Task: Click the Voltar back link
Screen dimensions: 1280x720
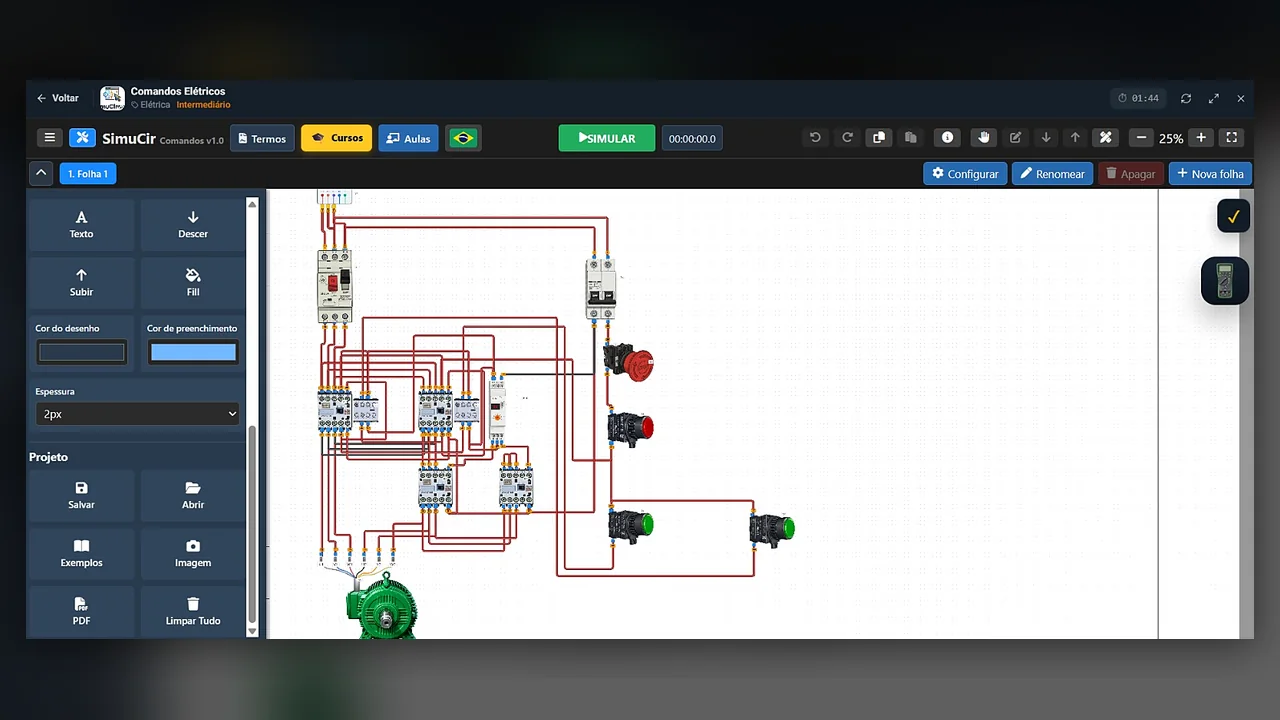Action: 58,98
